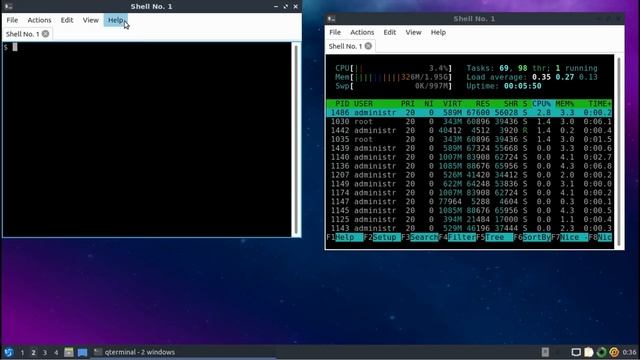Select the running process row PID 1442

[469, 131]
